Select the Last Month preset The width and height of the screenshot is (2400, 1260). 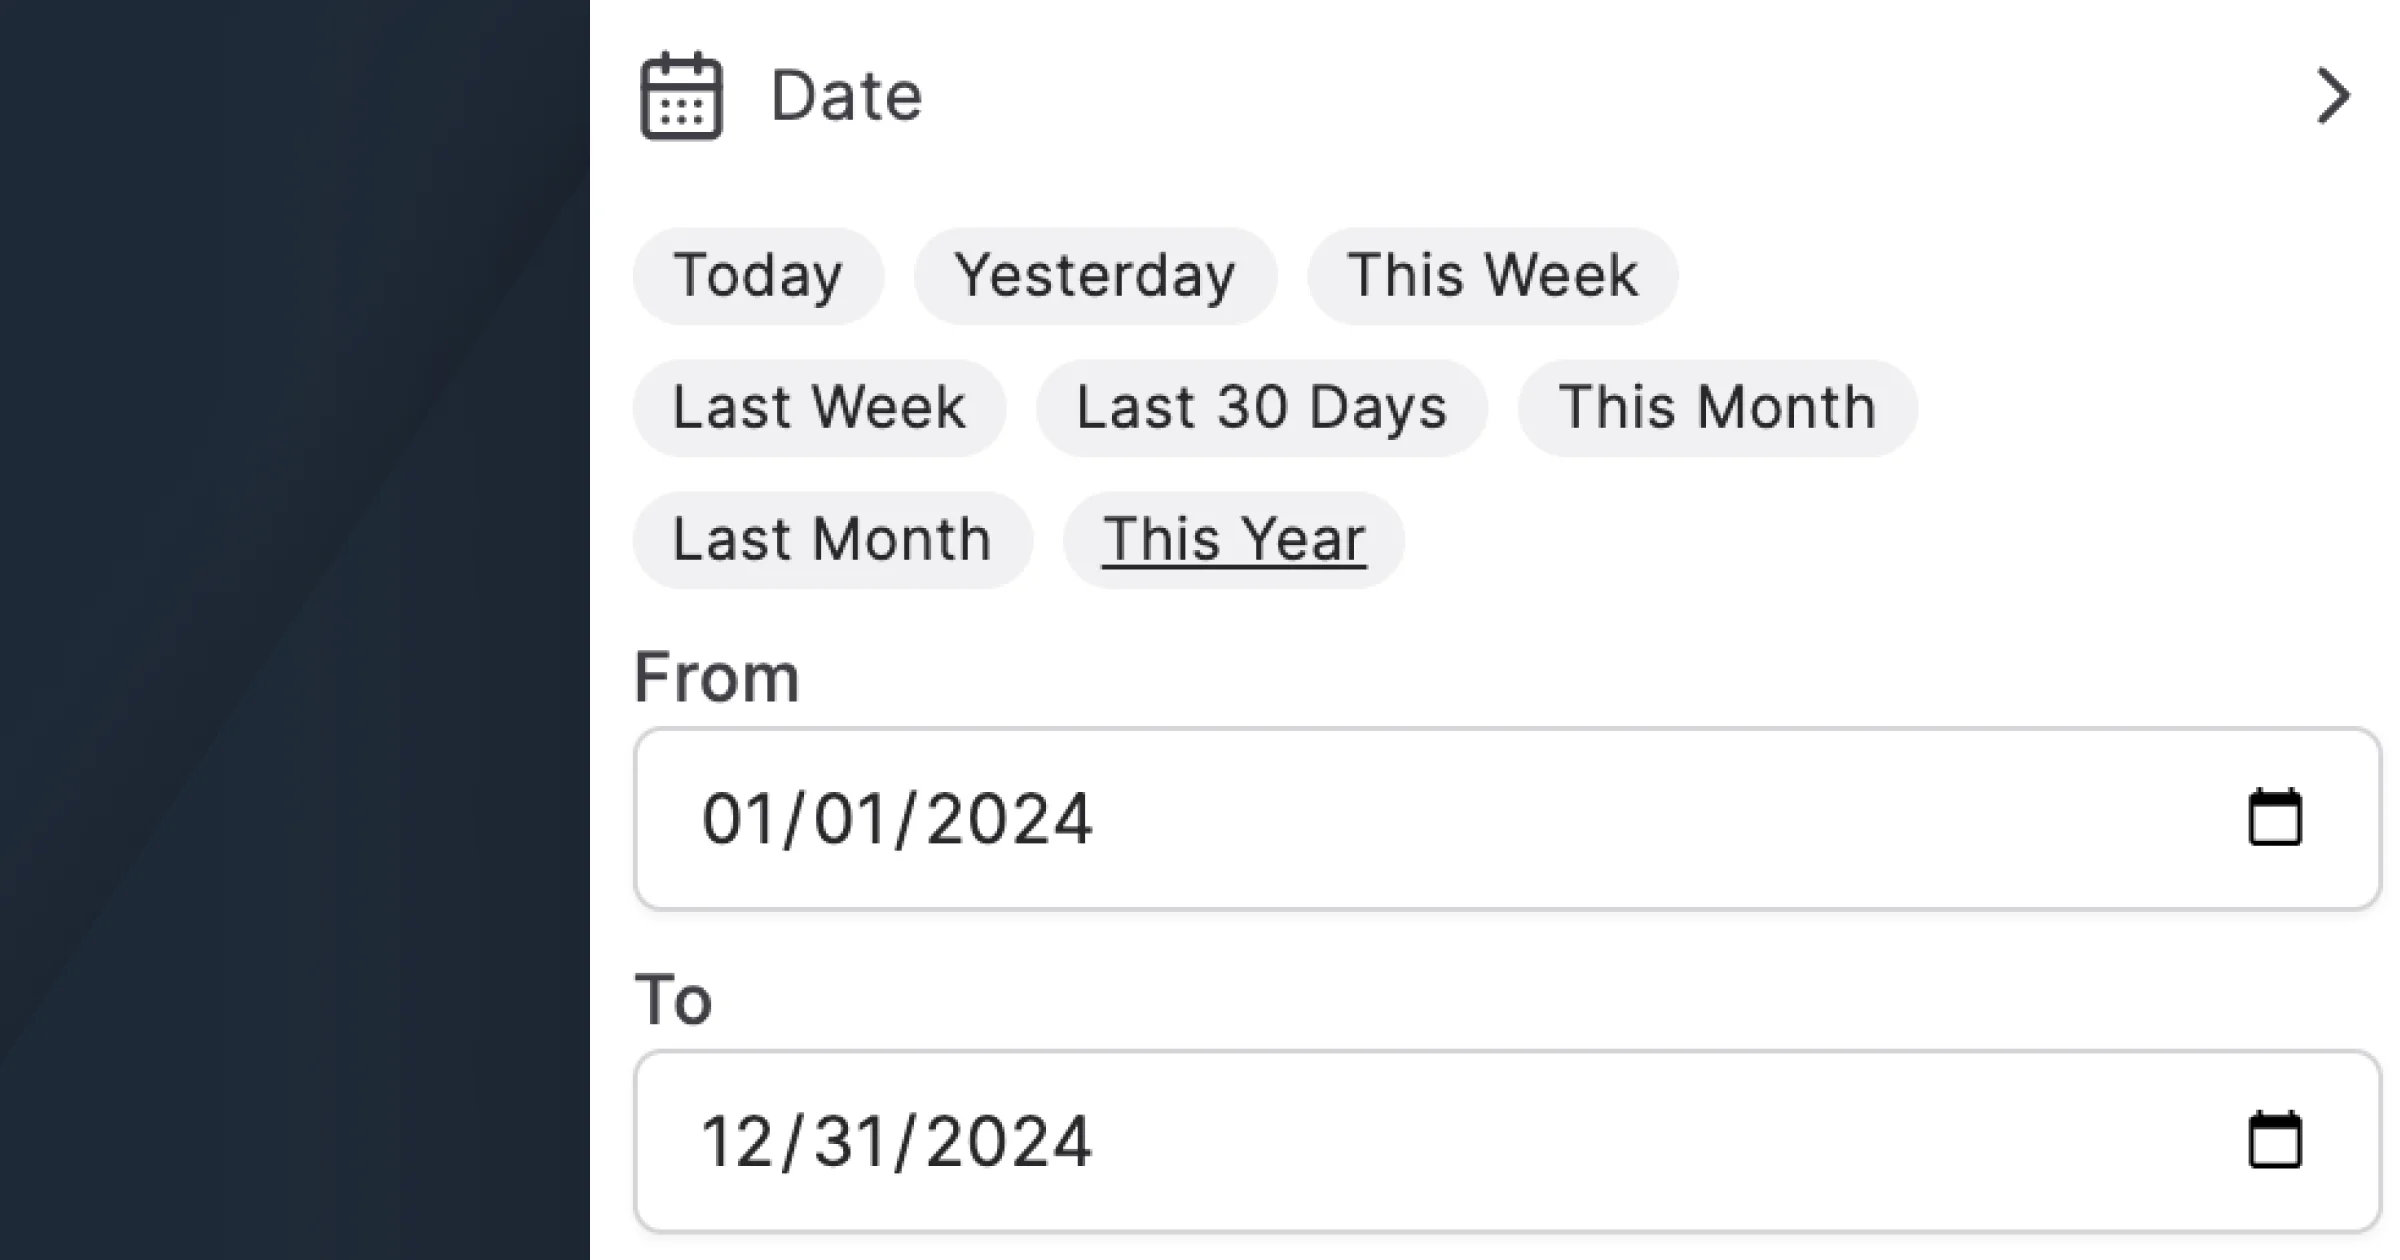point(831,539)
